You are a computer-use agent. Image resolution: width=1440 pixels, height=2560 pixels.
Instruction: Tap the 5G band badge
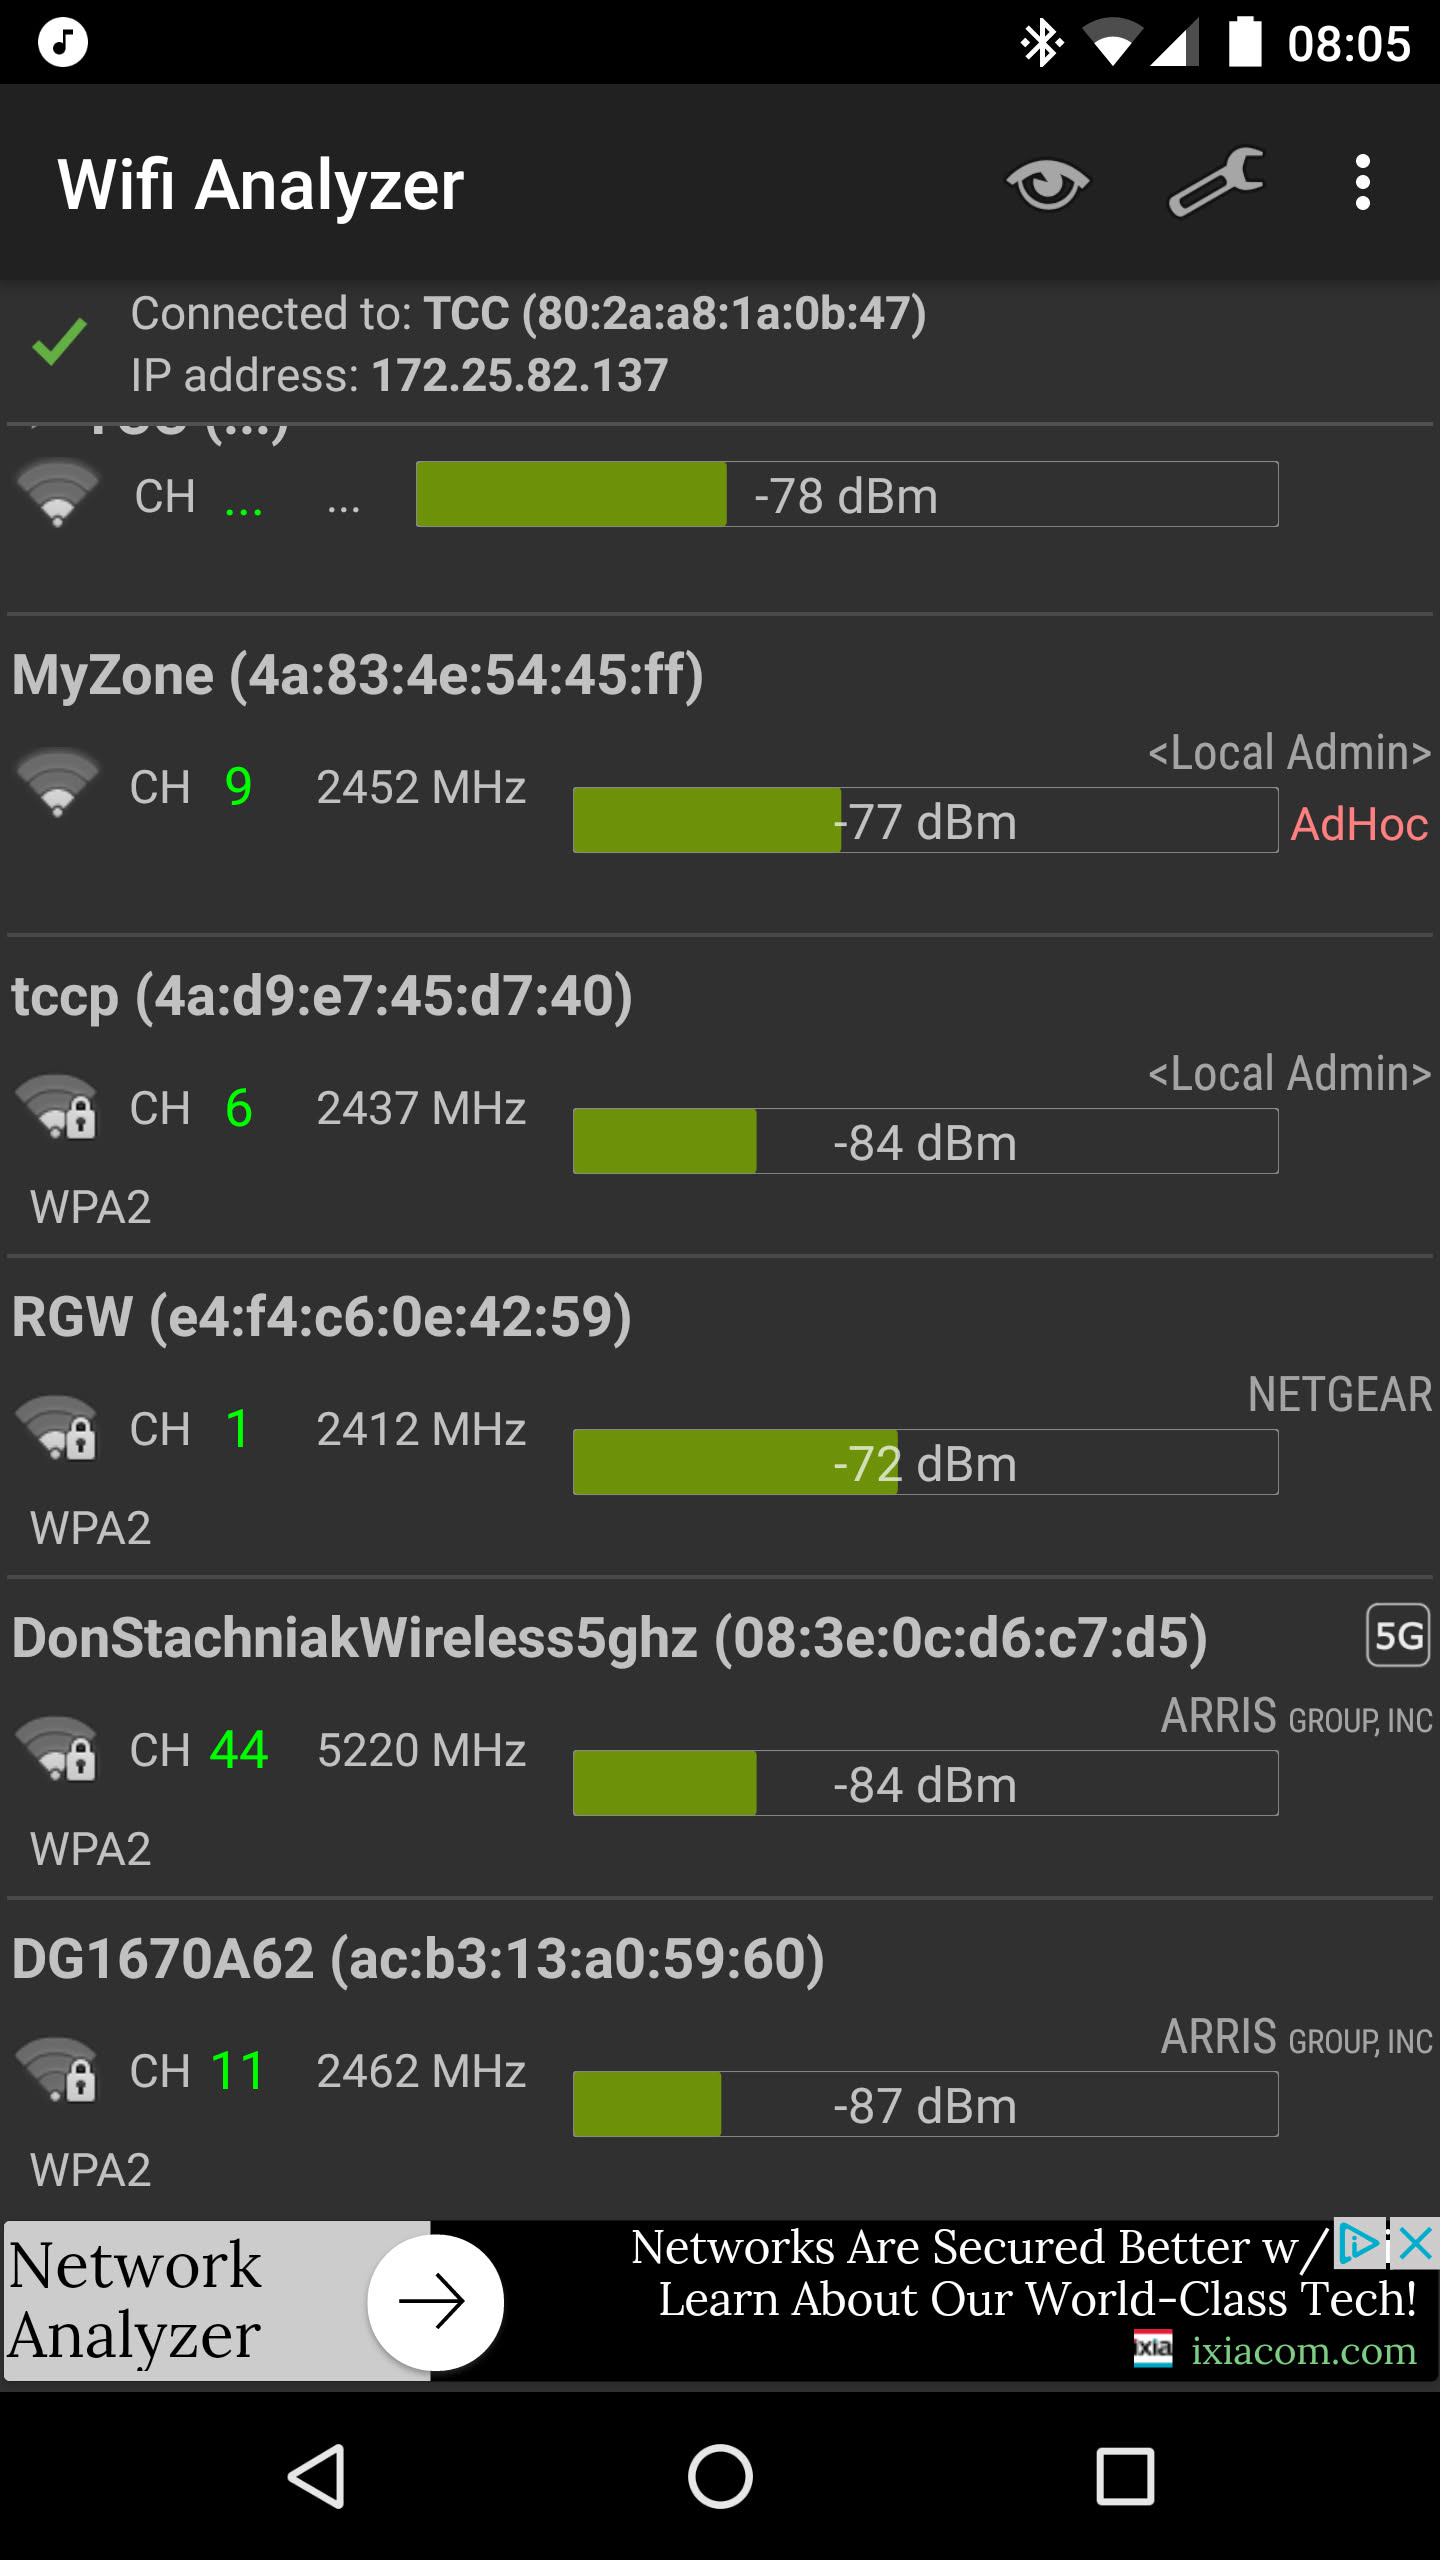click(1397, 1636)
